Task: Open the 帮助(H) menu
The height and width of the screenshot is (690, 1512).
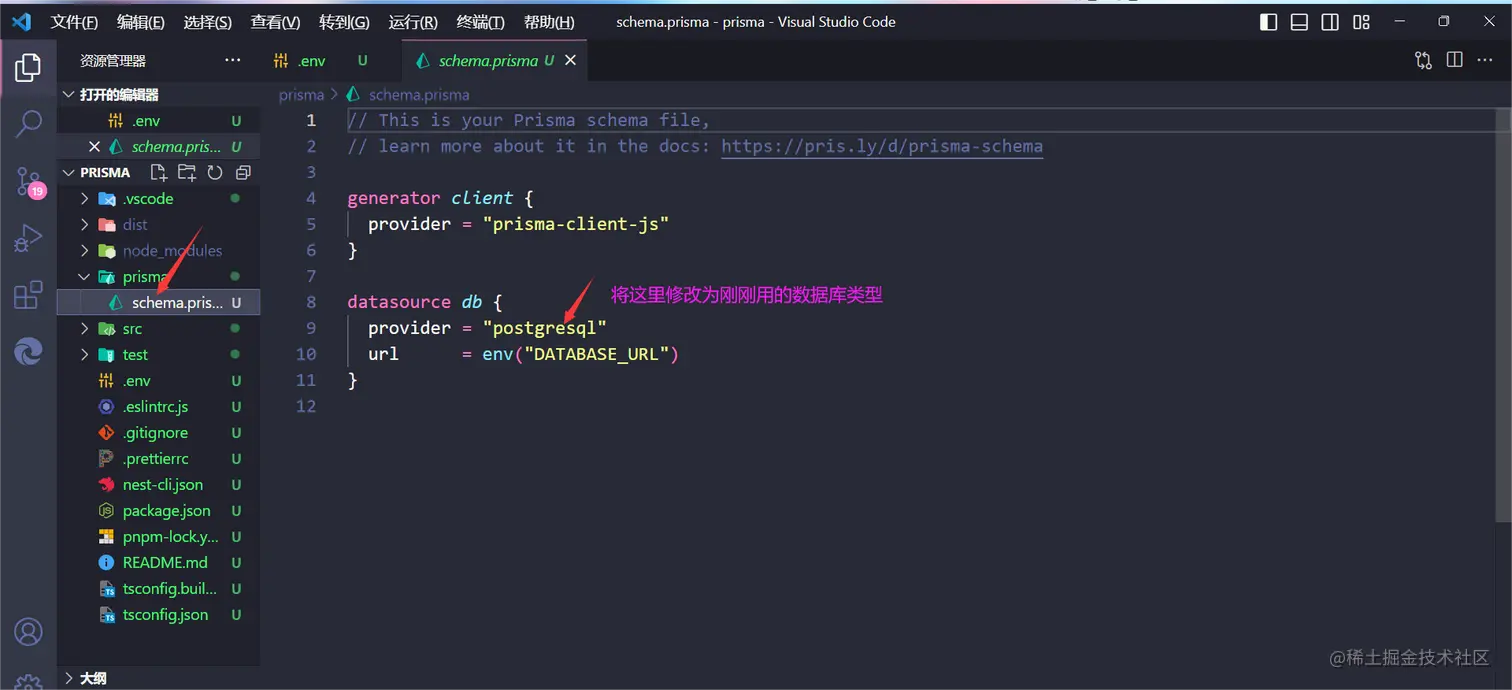Action: coord(549,22)
